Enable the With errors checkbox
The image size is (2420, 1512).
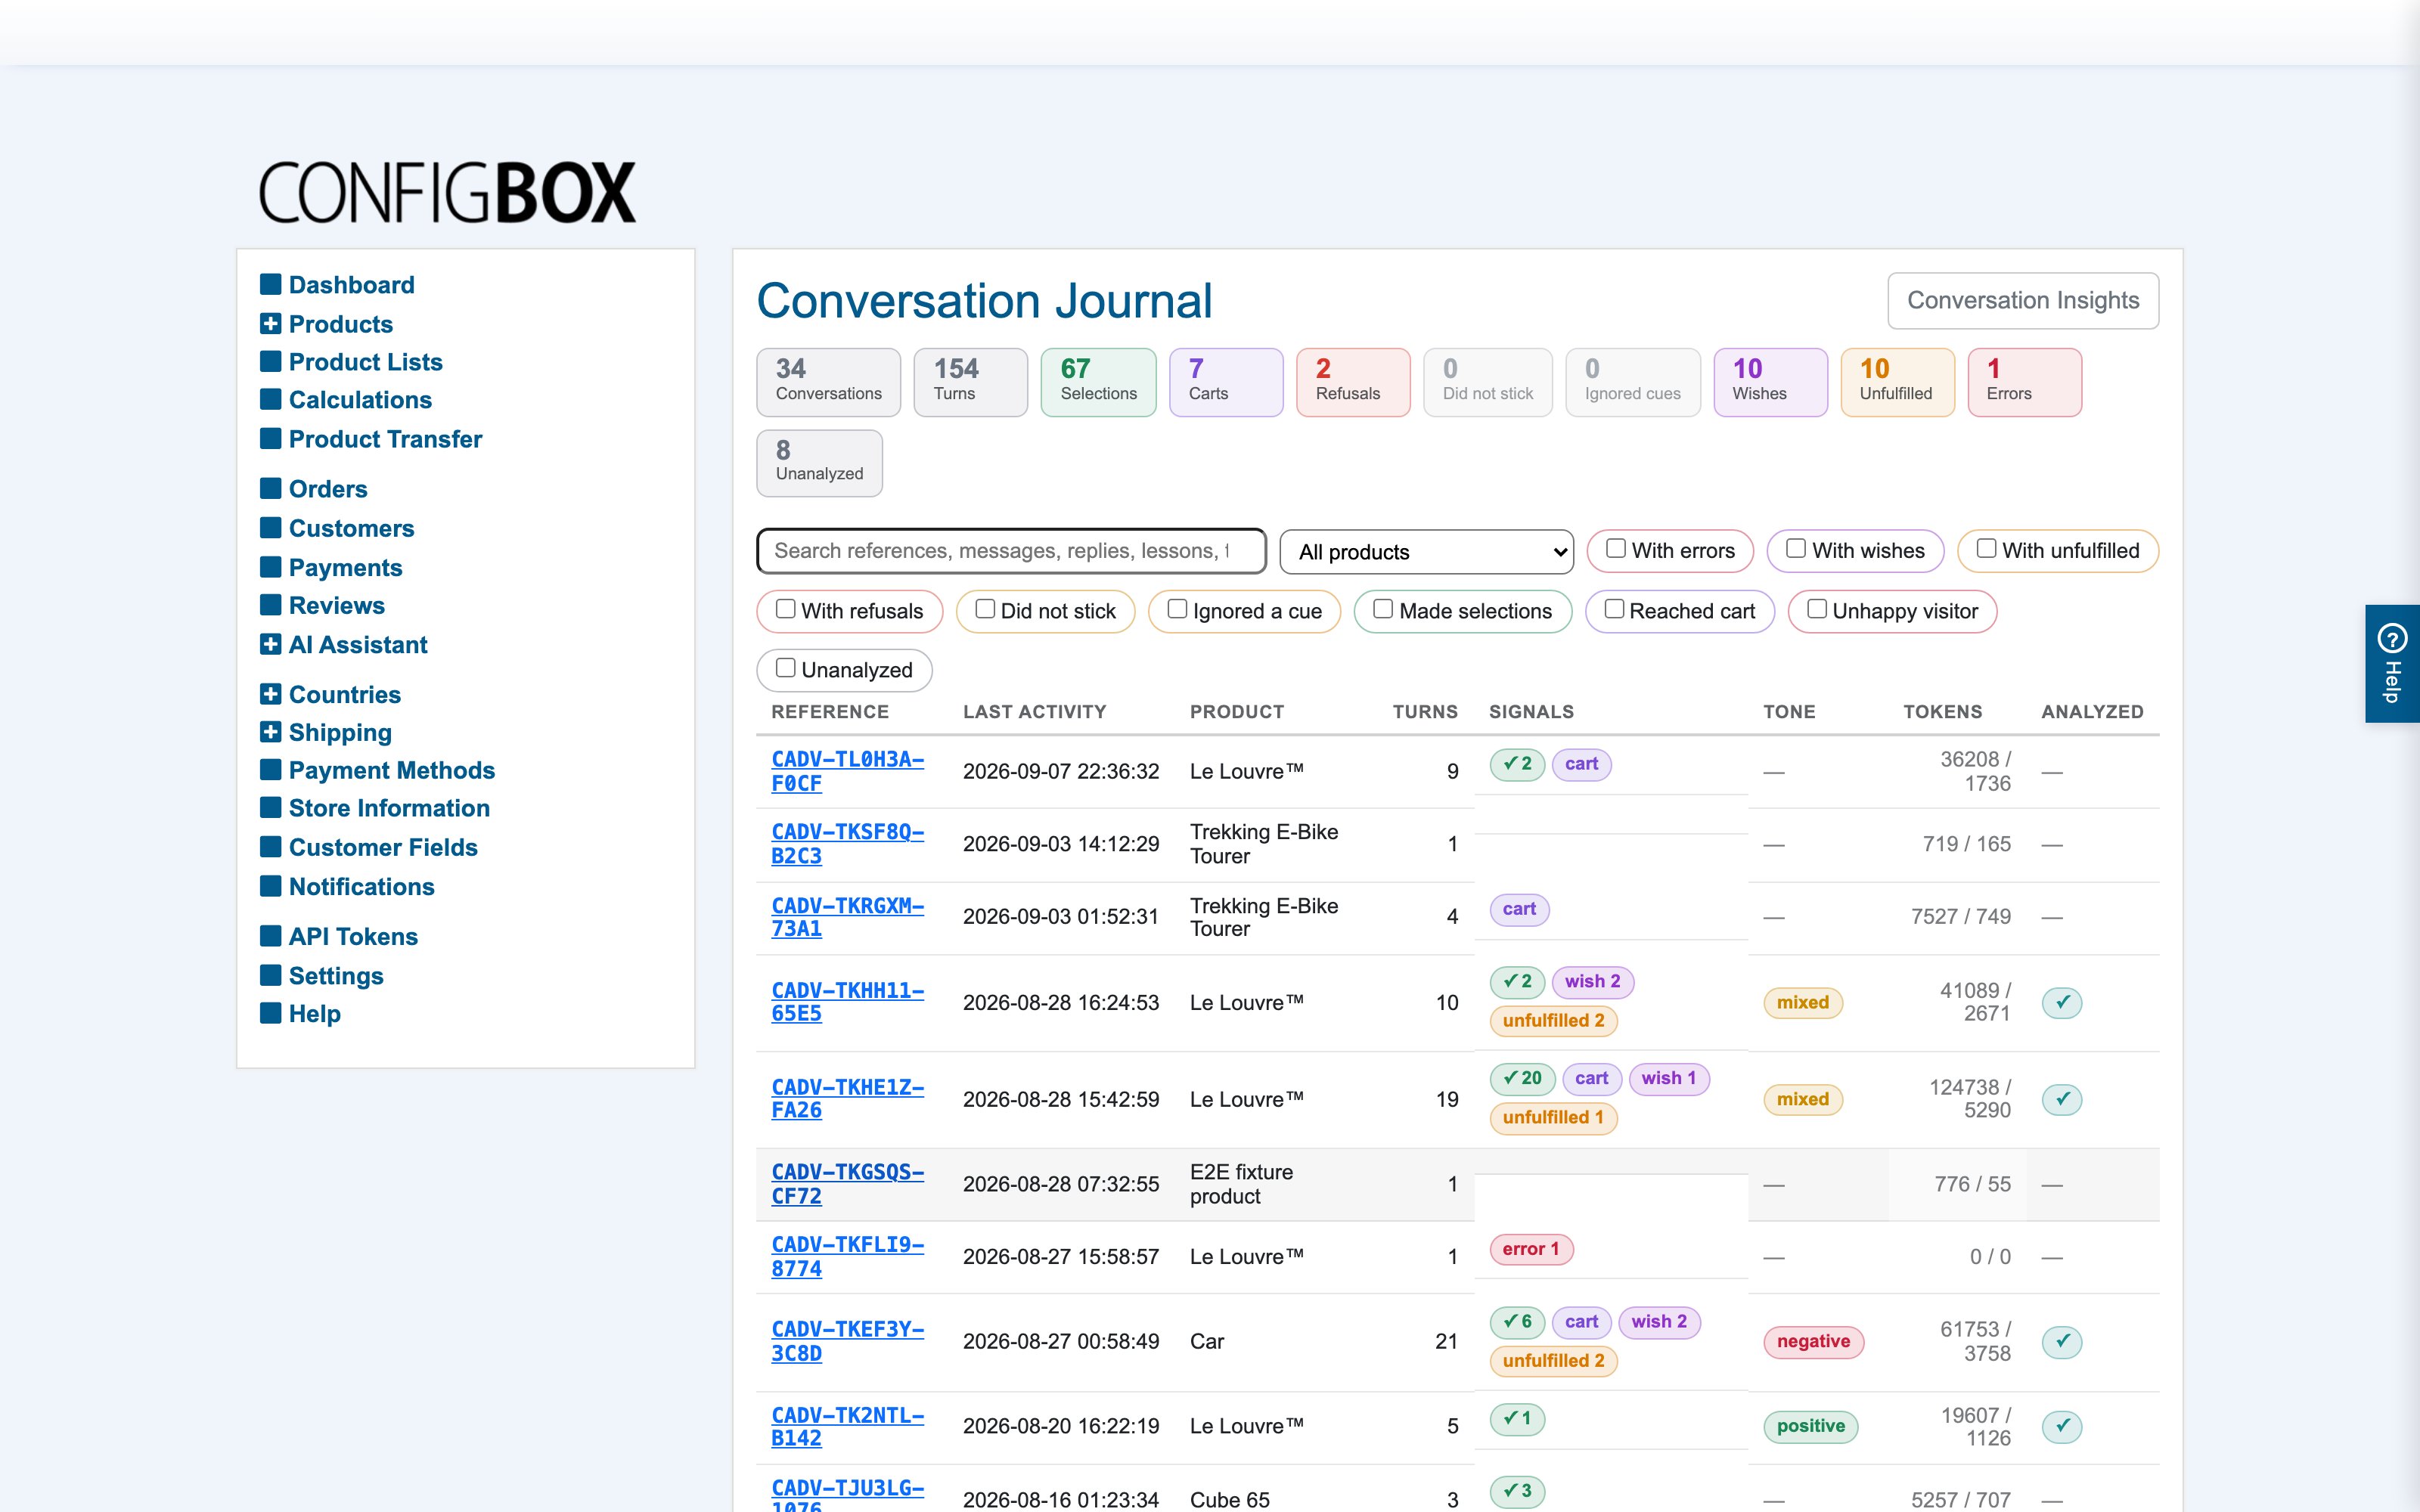click(x=1615, y=548)
